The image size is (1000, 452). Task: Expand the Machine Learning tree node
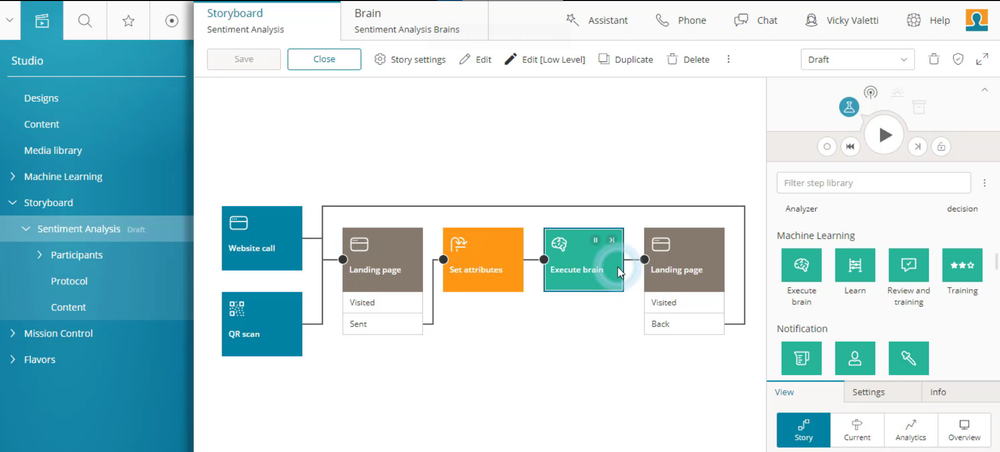click(13, 177)
